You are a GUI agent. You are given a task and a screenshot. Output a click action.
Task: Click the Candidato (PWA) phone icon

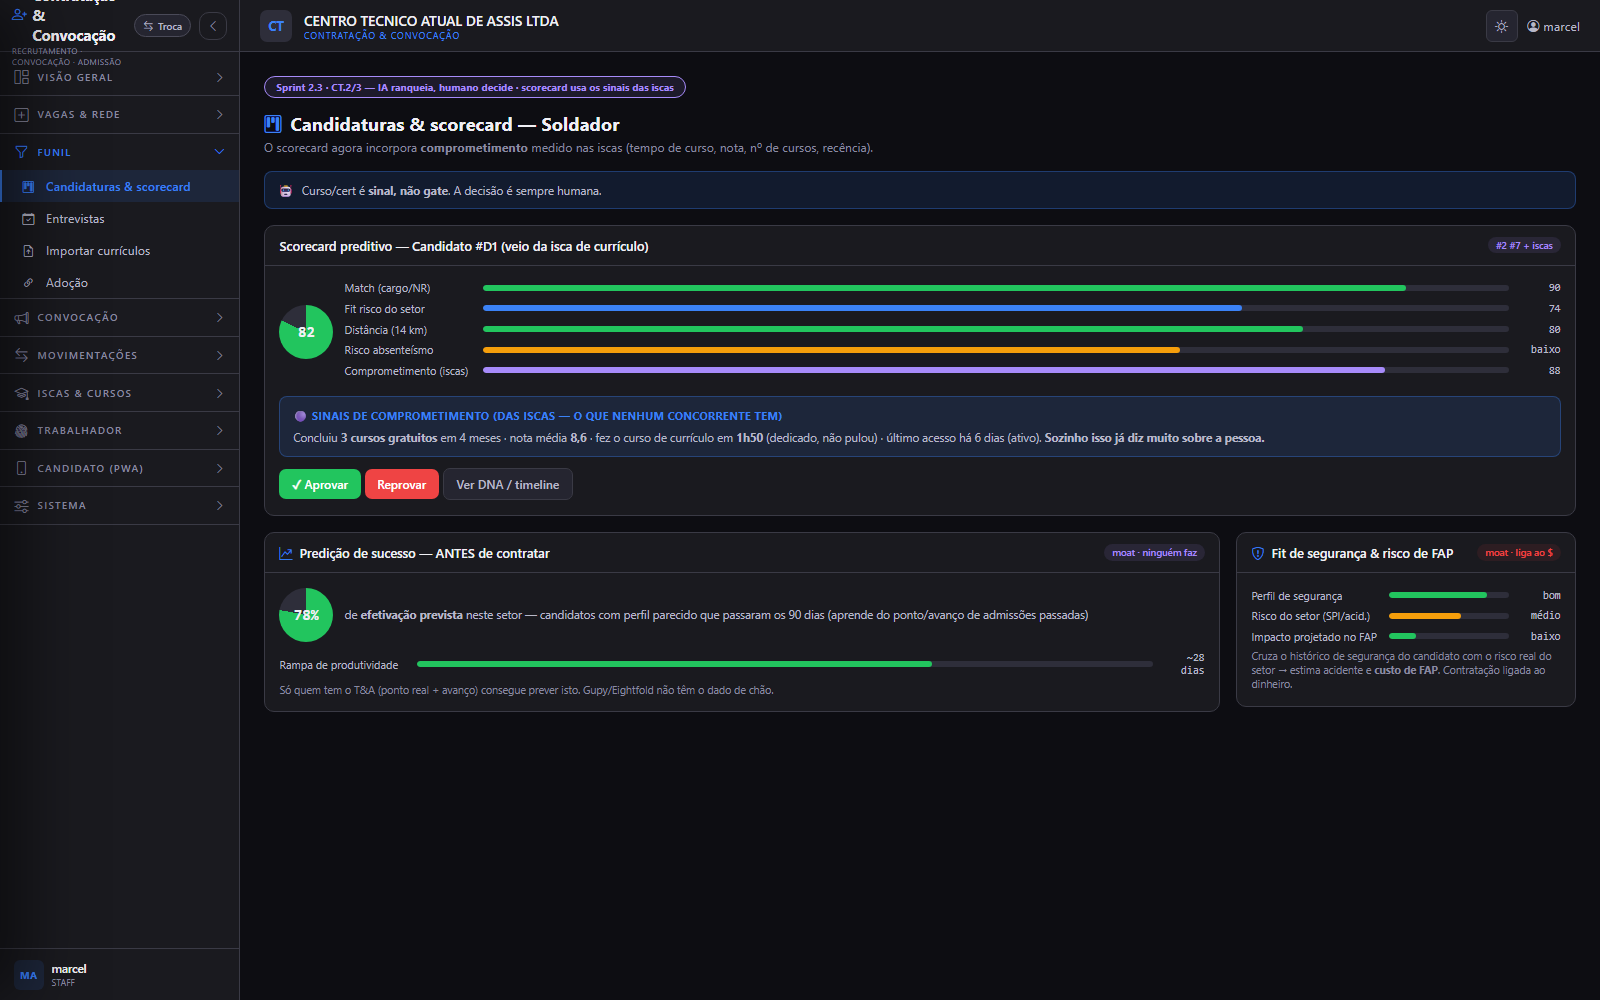[x=22, y=468]
